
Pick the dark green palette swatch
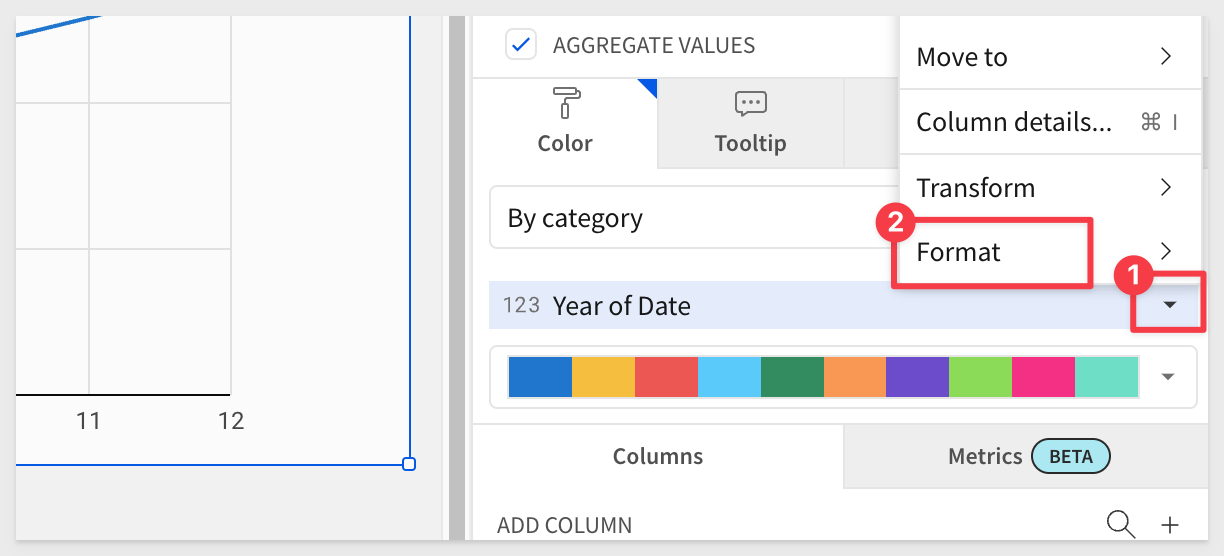(x=792, y=377)
